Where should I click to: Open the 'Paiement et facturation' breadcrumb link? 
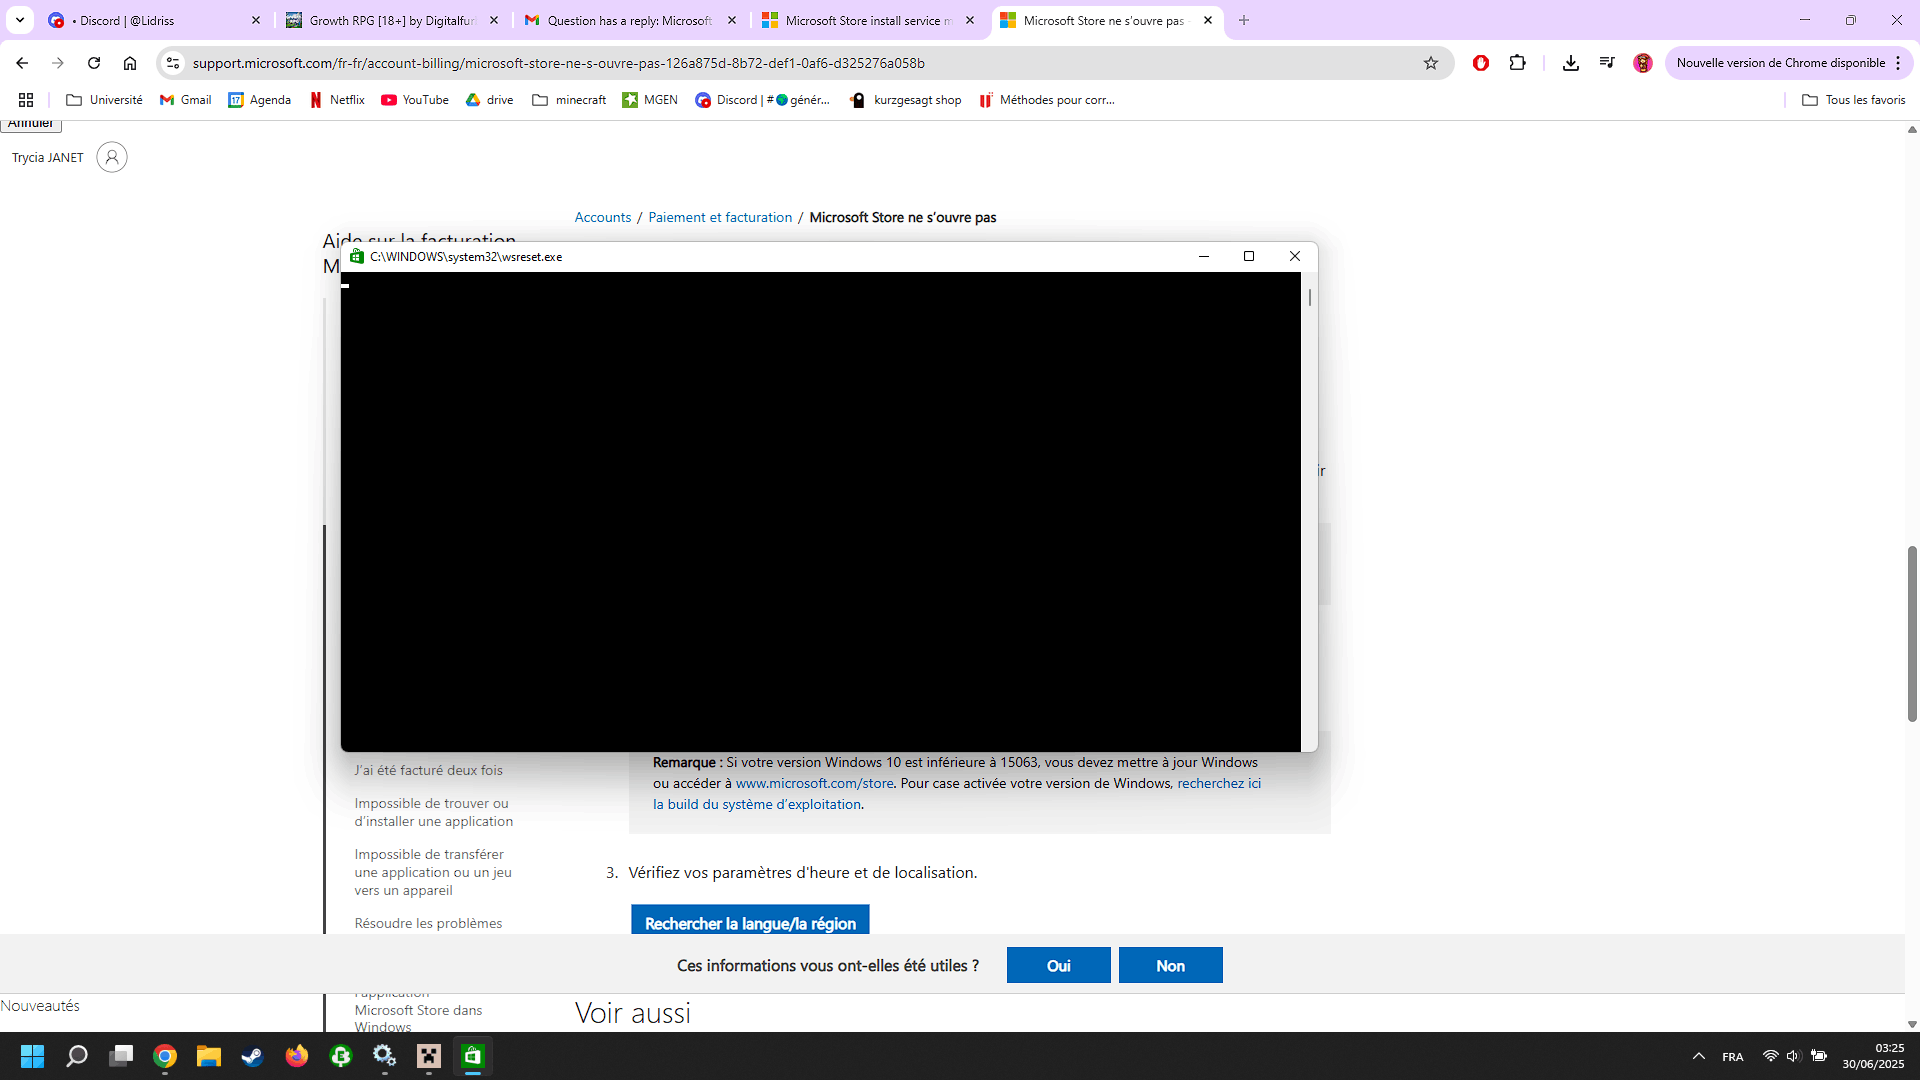[x=720, y=217]
